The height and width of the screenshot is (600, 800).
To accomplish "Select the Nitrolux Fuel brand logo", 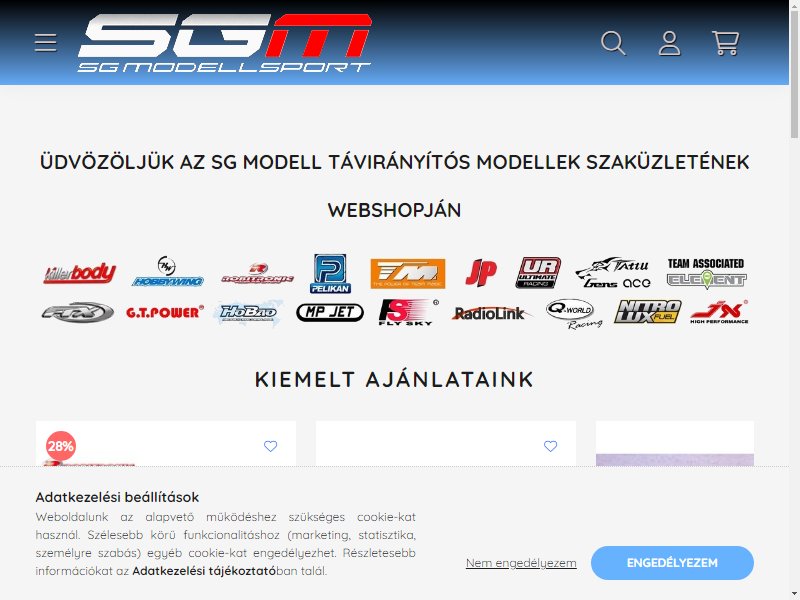I will coord(647,312).
